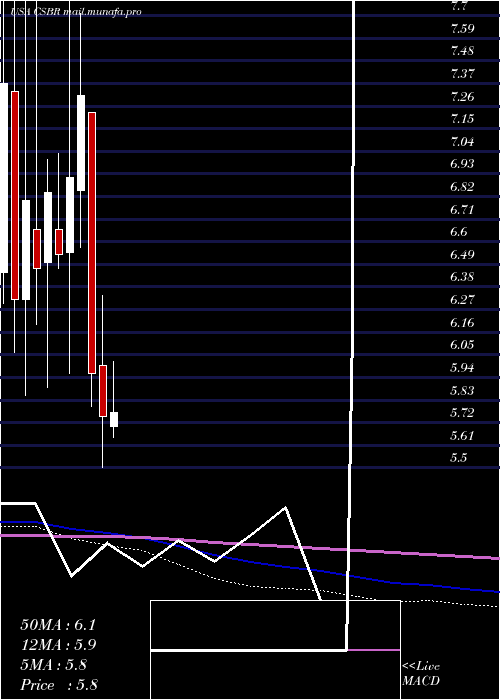
Task: Select the 6.16 price axis label
Action: (x=462, y=322)
